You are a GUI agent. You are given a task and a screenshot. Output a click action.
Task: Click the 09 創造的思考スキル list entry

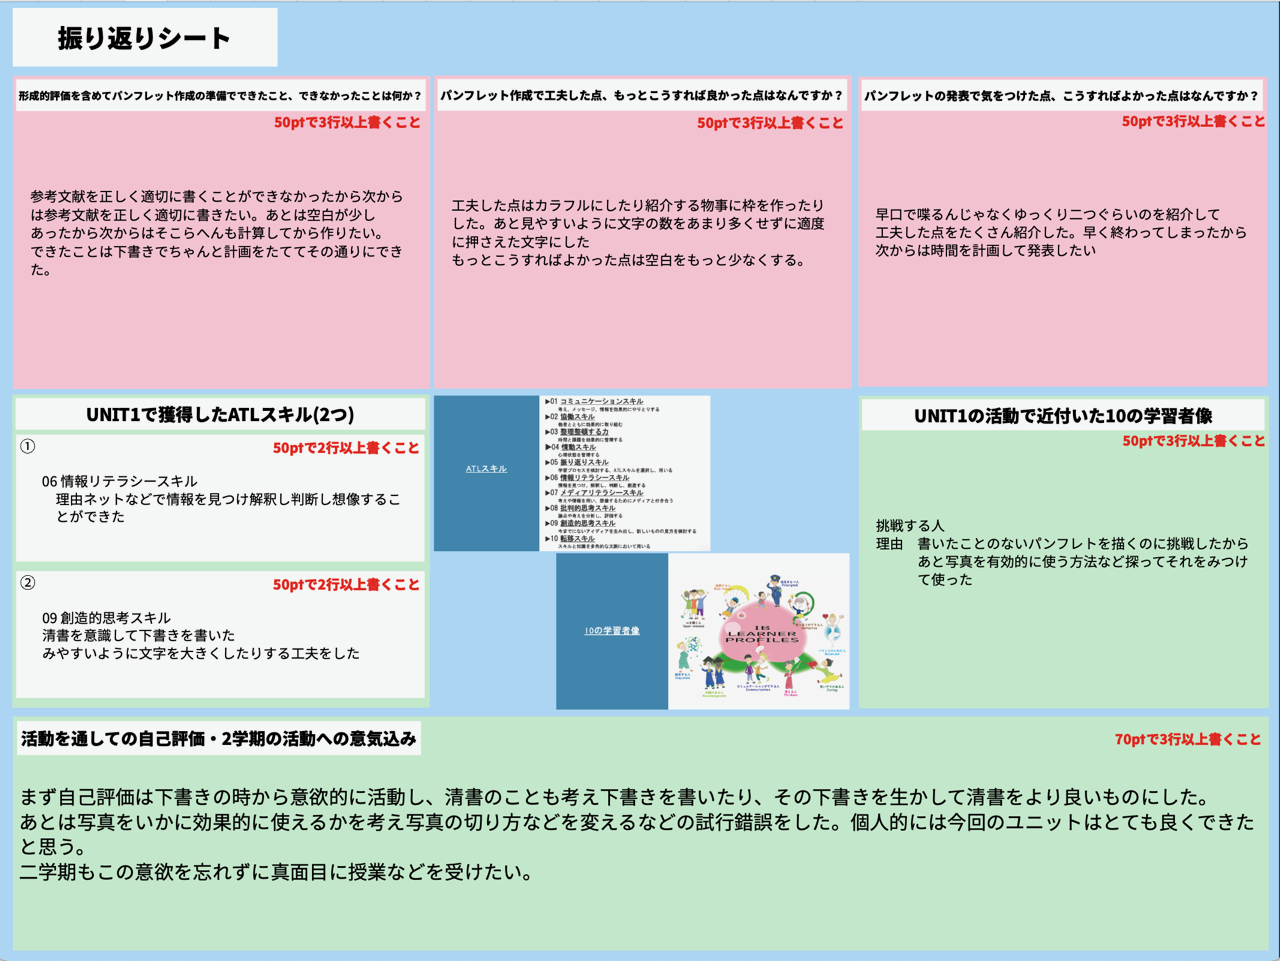click(581, 523)
